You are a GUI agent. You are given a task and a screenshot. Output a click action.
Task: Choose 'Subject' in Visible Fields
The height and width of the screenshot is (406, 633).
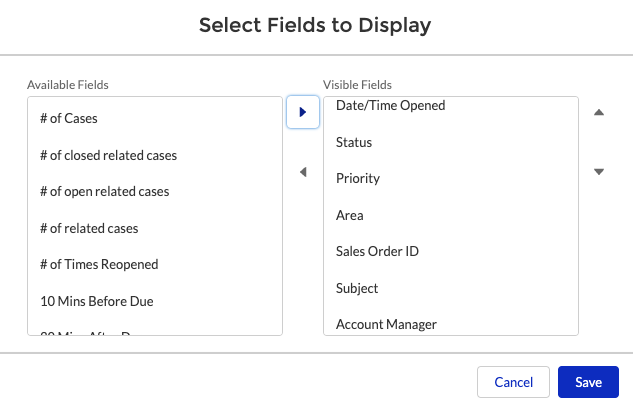coord(451,288)
